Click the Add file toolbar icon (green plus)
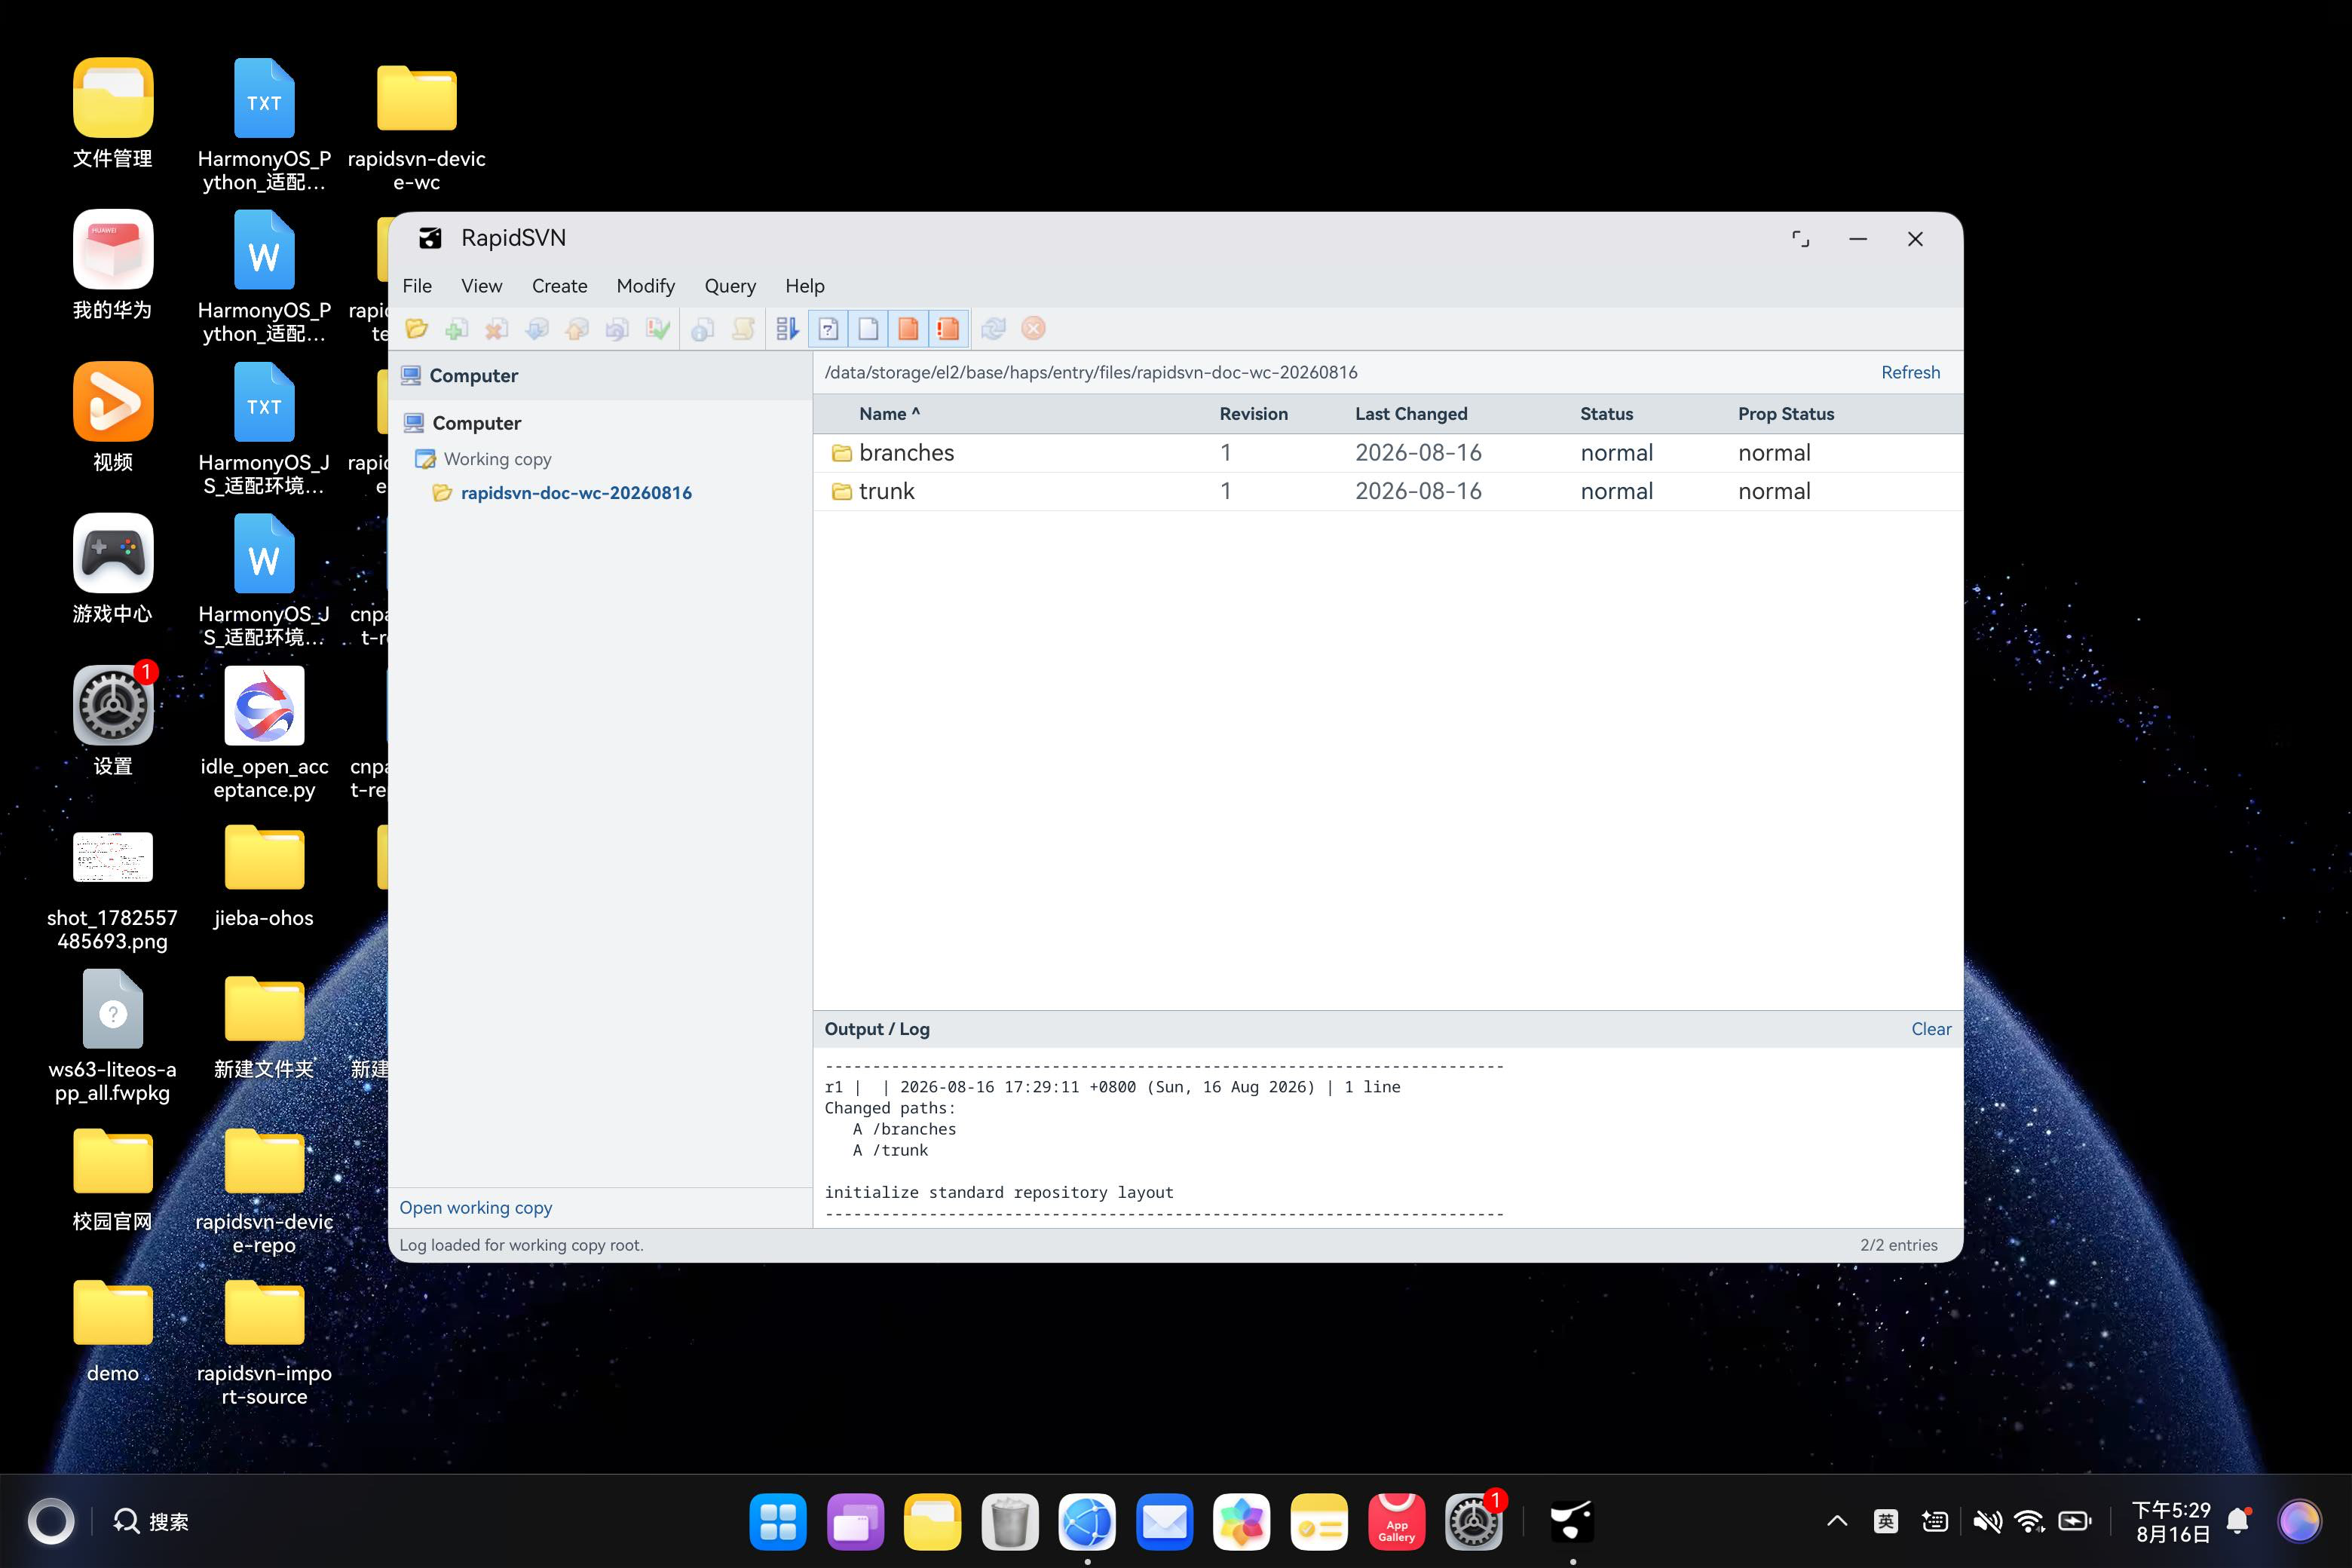2352x1568 pixels. tap(457, 328)
